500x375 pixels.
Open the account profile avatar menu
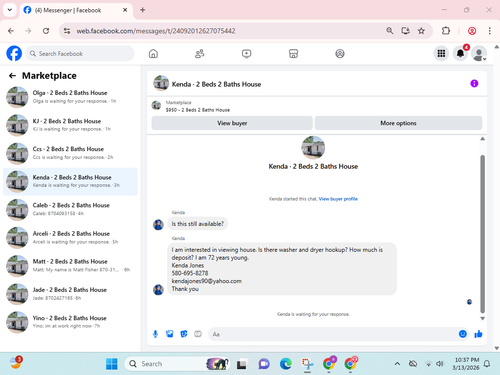[x=479, y=53]
